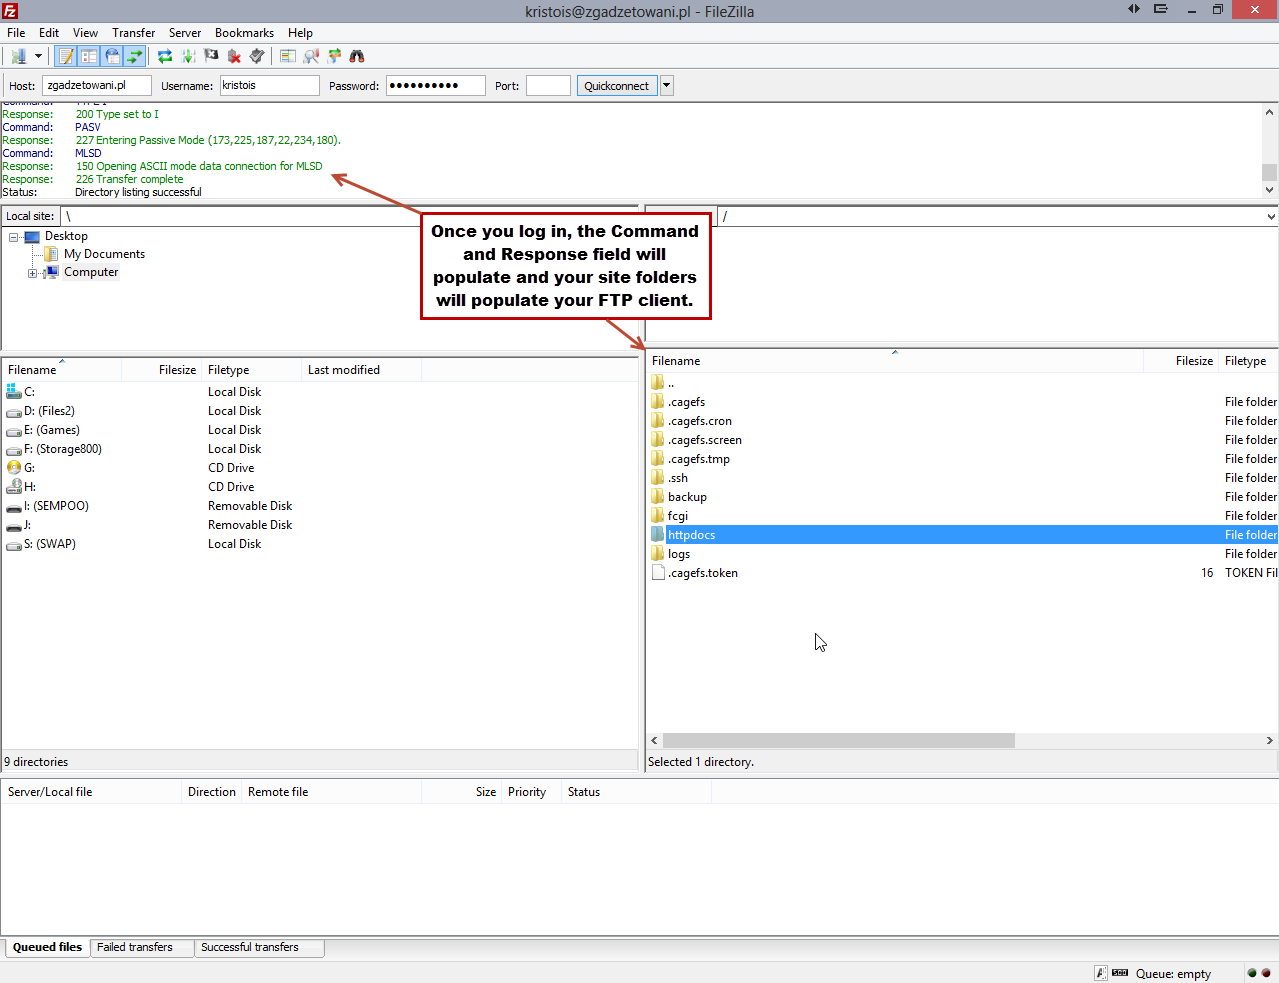Click the removable disk icon beside I: (SEMPOO)
This screenshot has width=1279, height=983.
[14, 506]
